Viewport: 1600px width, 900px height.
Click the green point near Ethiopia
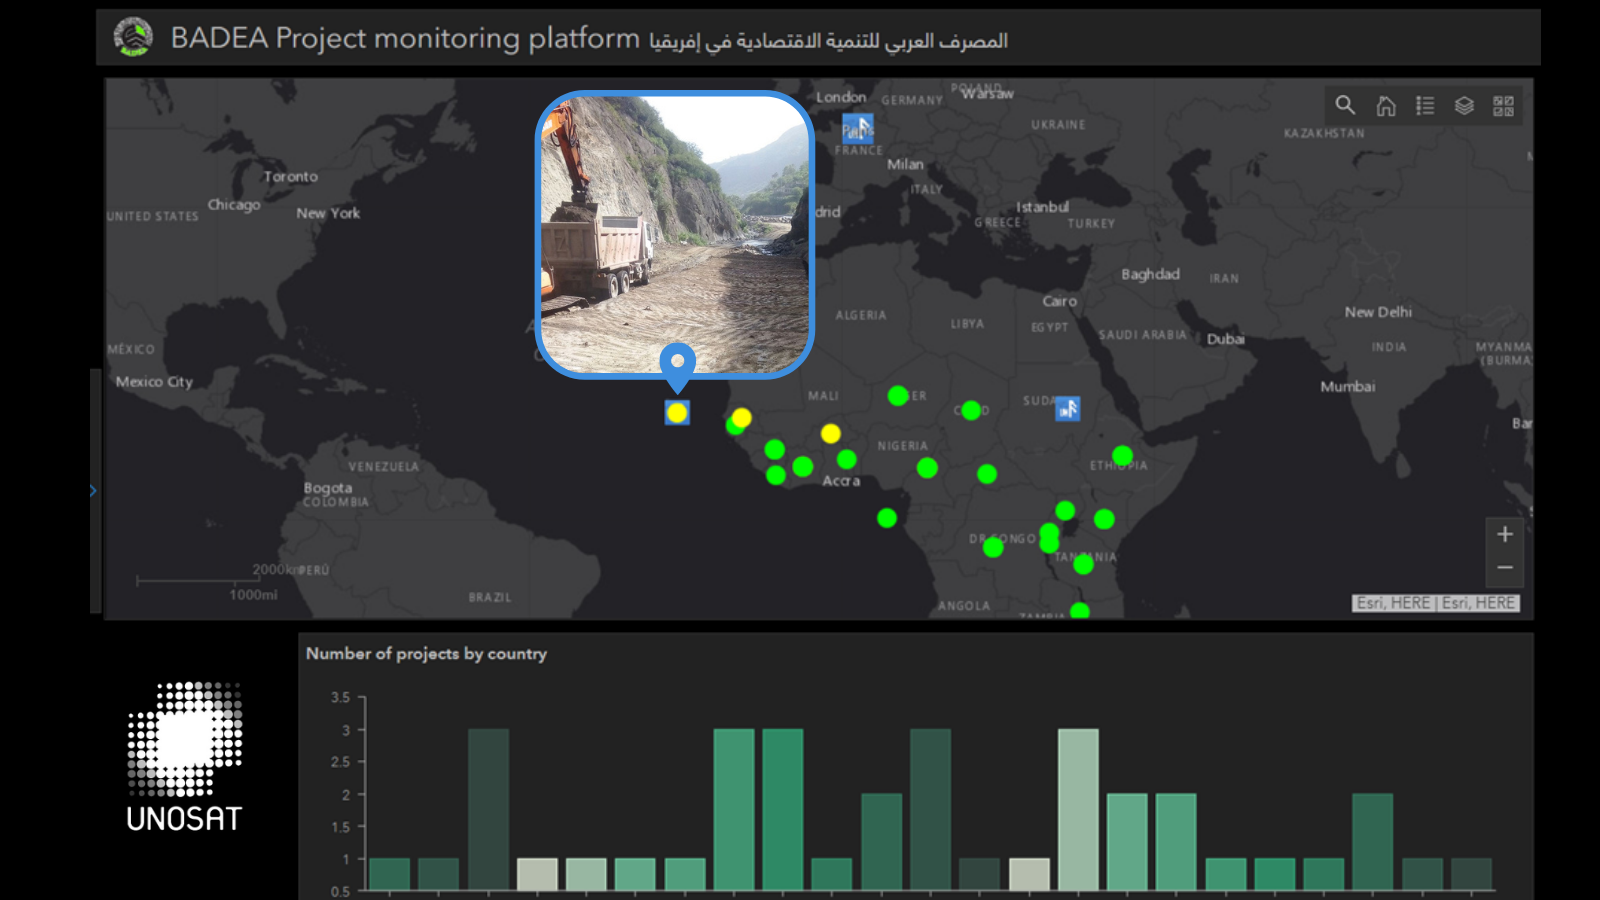1122,456
